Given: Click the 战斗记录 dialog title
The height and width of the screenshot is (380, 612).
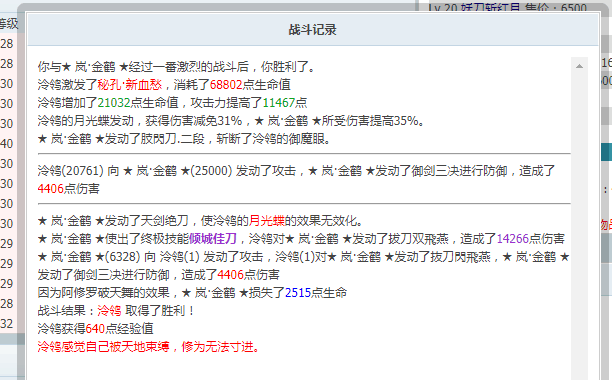Looking at the screenshot, I should pyautogui.click(x=312, y=30).
